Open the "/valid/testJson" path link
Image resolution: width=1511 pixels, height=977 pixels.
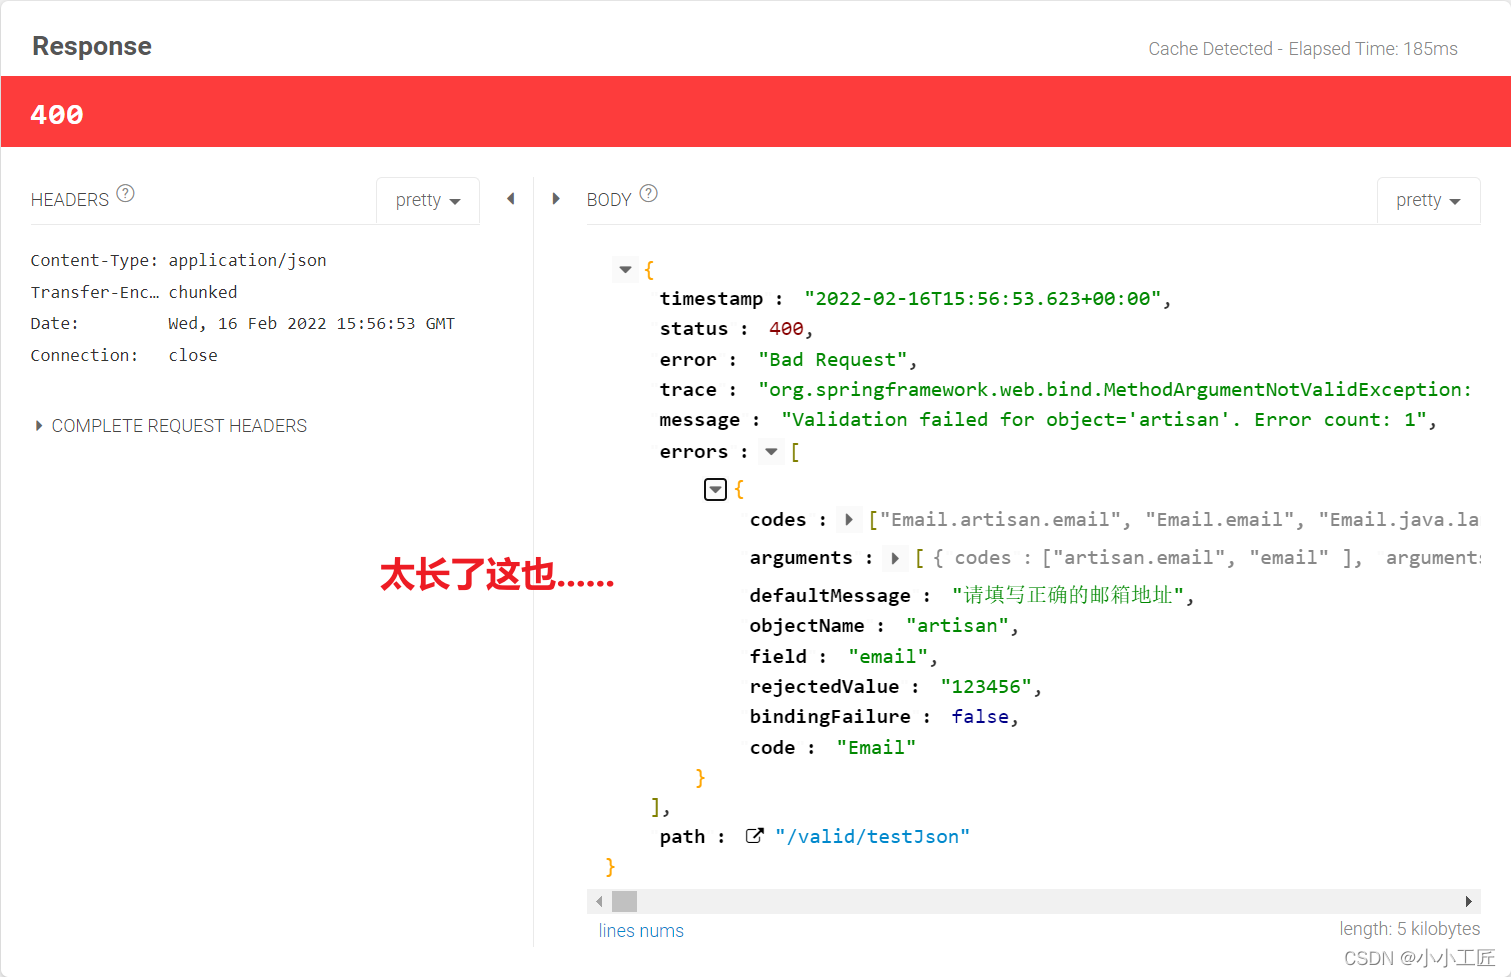click(x=871, y=835)
